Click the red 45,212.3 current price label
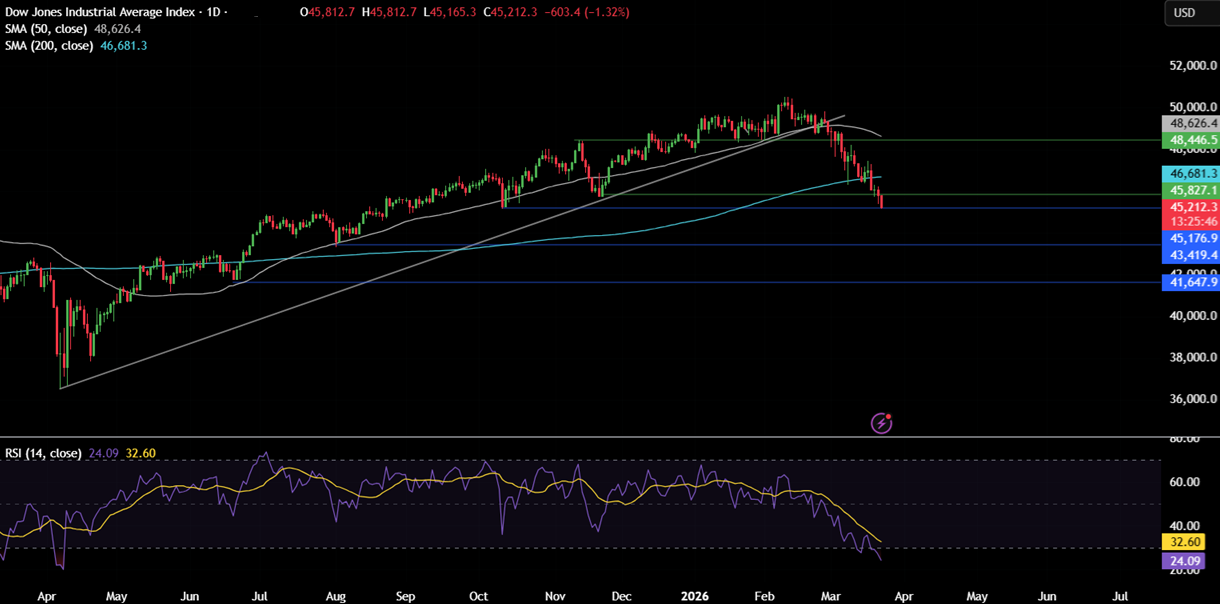The height and width of the screenshot is (604, 1220). pos(1190,207)
